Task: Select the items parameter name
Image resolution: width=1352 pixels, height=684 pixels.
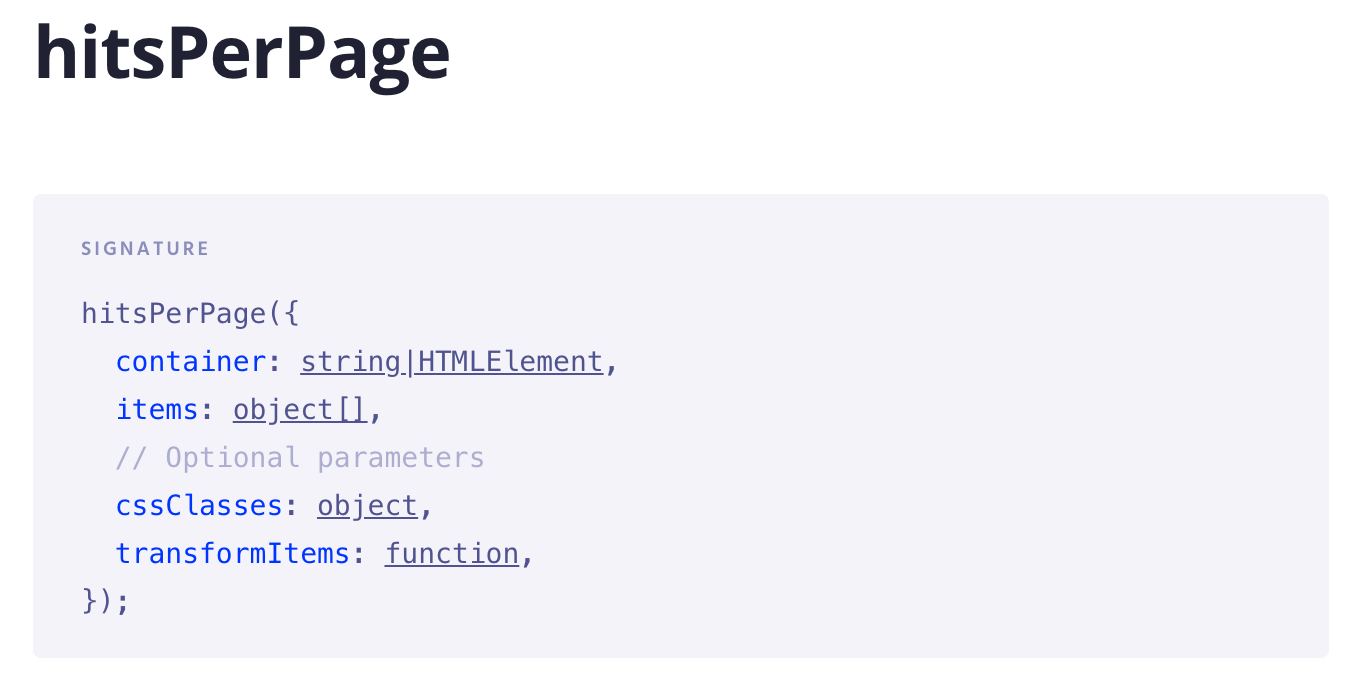Action: point(157,410)
